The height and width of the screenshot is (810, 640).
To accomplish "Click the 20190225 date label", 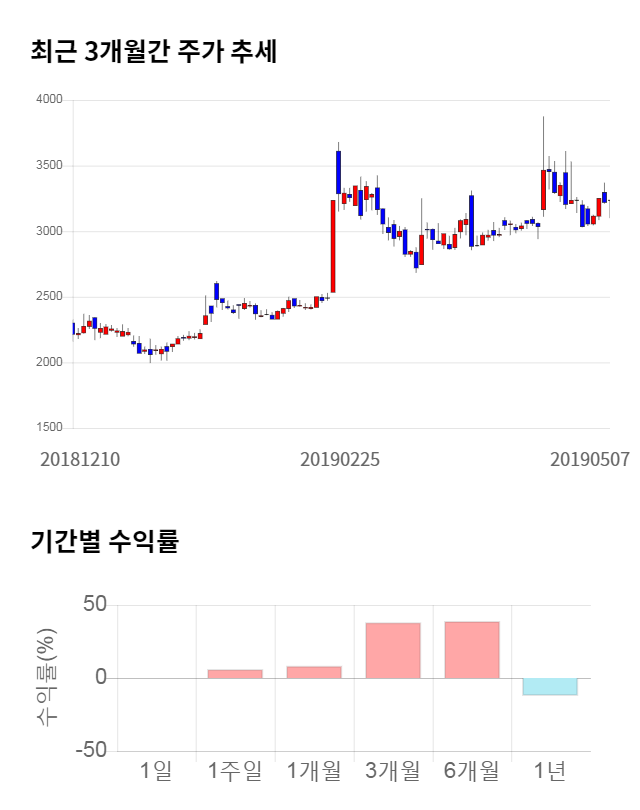I will pos(340,460).
